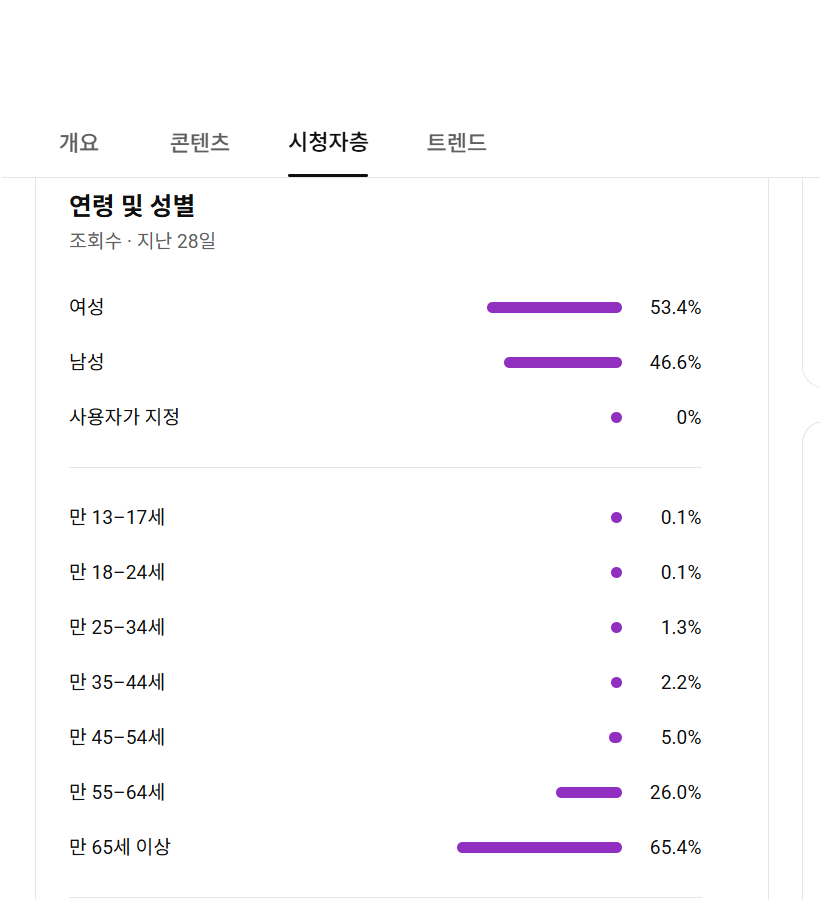
Task: Click the 여성 53.4% purple bar
Action: [x=554, y=308]
